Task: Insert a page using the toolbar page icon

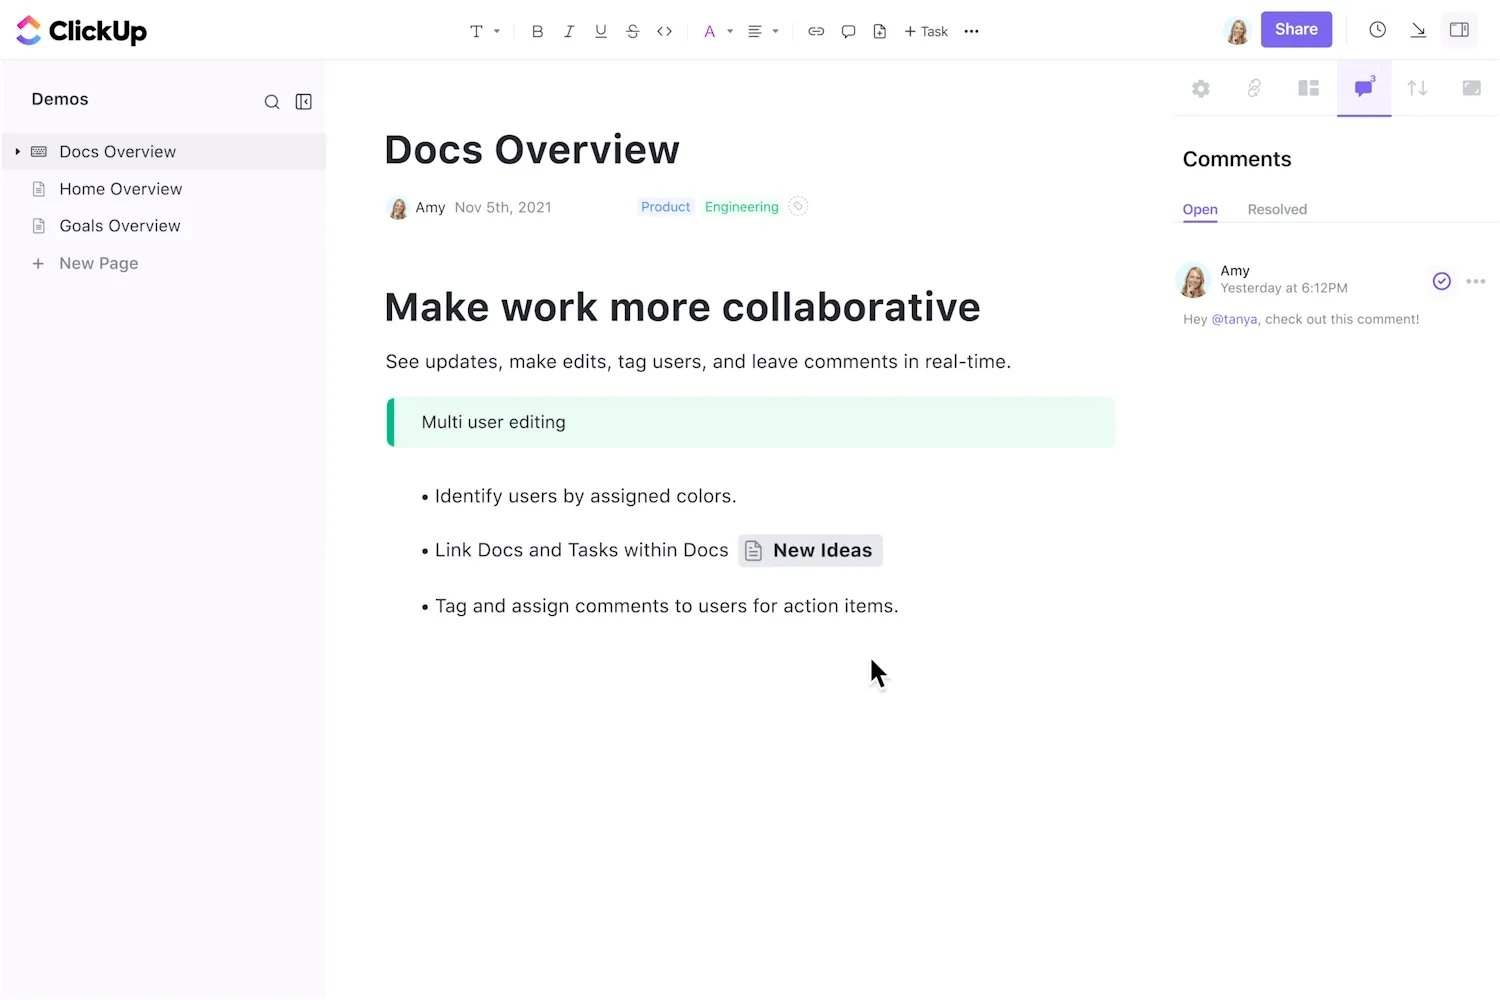Action: (880, 31)
